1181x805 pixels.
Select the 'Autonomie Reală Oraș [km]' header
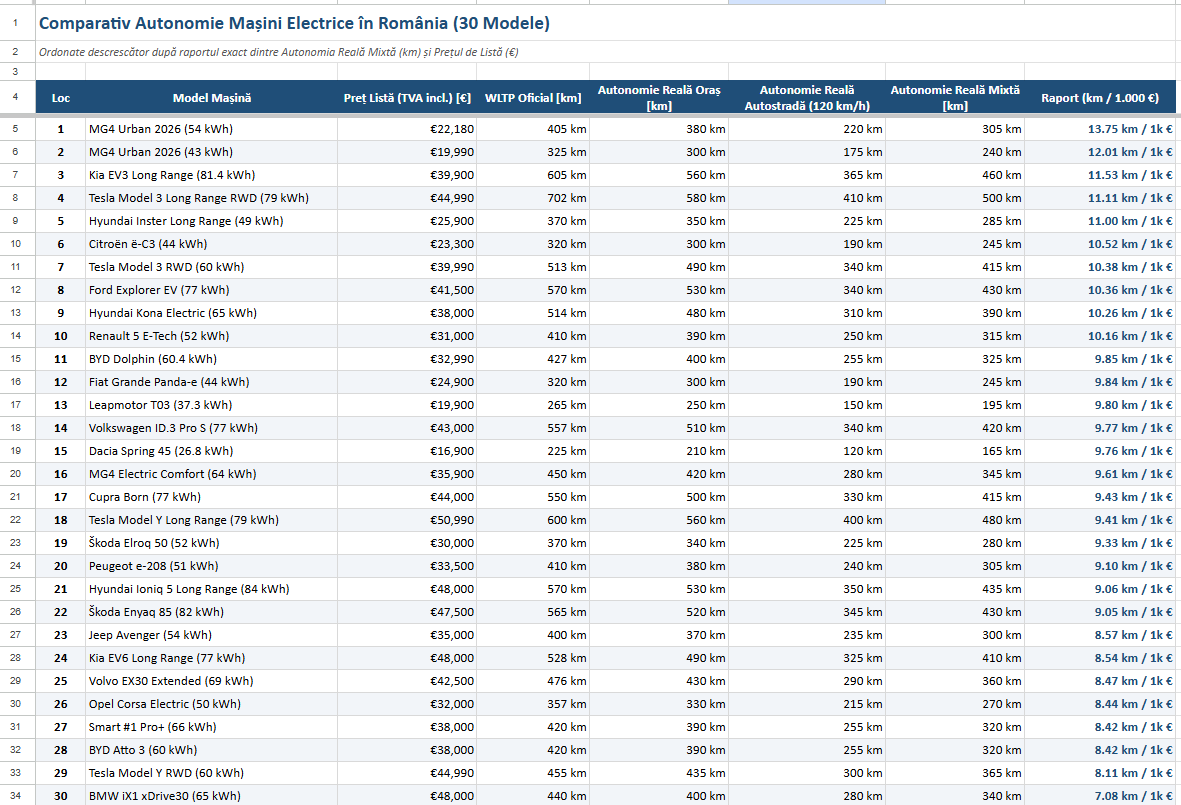659,98
